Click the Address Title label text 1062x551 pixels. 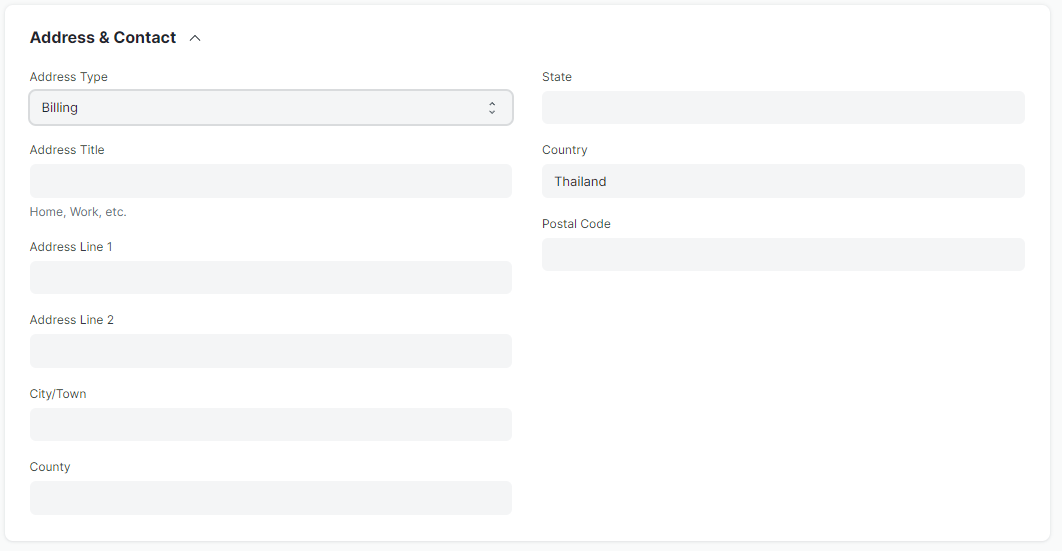pyautogui.click(x=67, y=150)
